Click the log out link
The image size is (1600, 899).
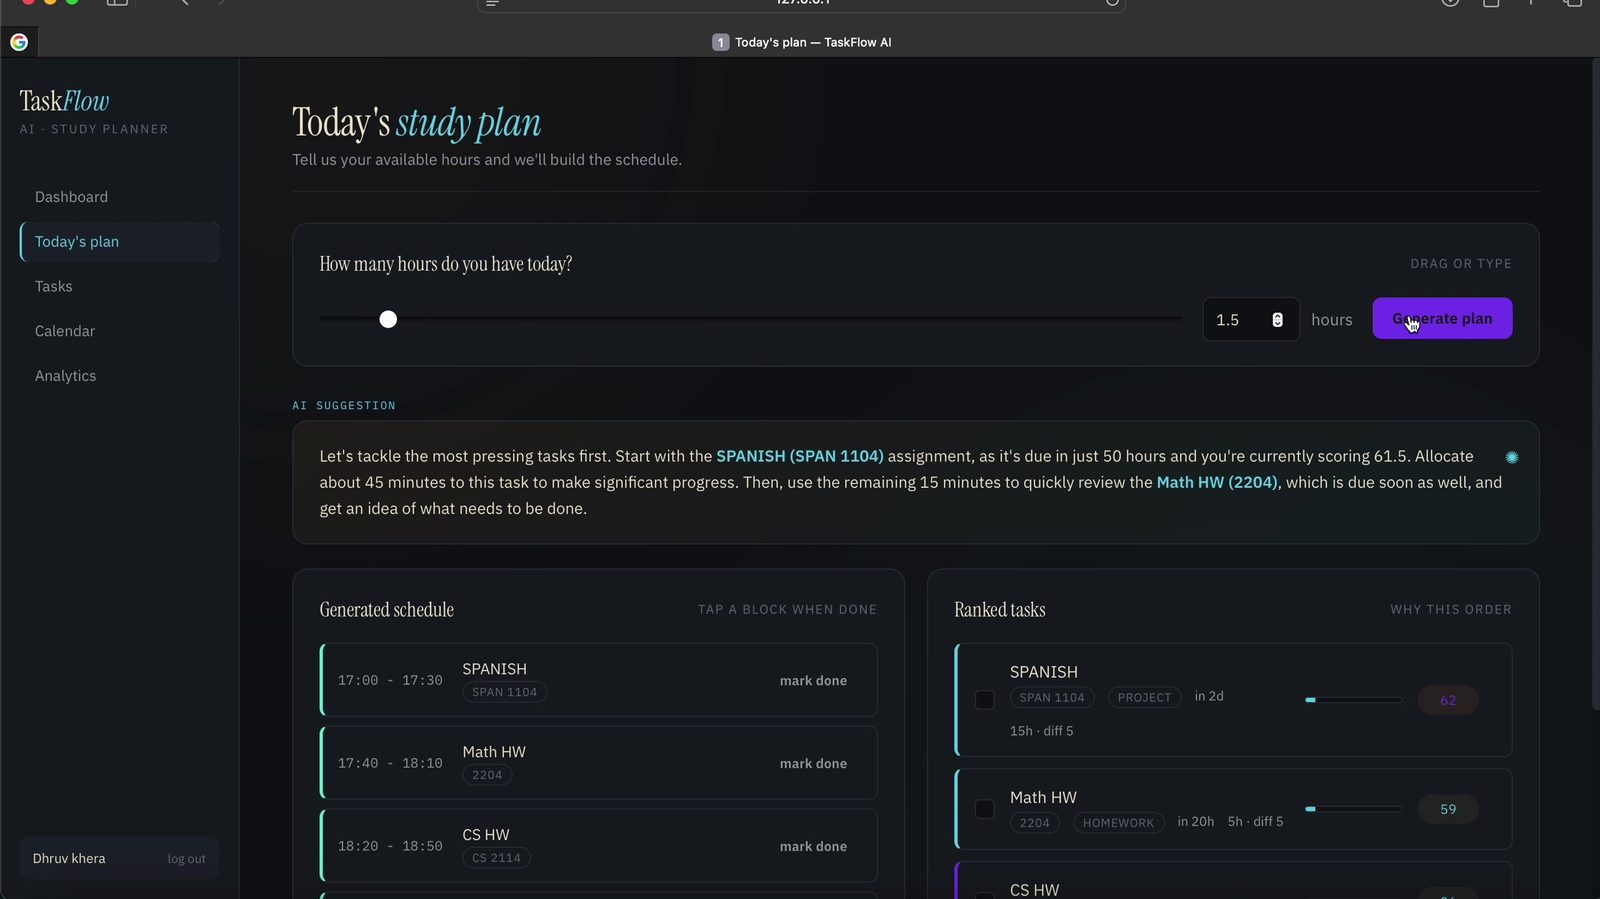(x=186, y=859)
